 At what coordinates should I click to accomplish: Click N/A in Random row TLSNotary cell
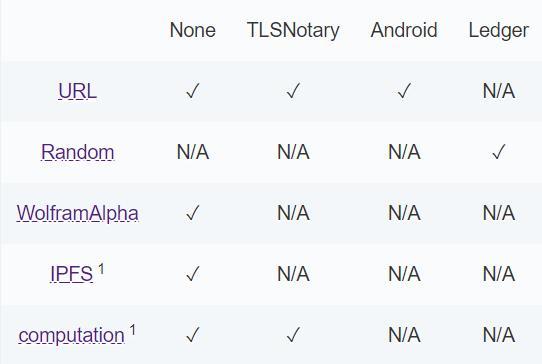pos(293,152)
